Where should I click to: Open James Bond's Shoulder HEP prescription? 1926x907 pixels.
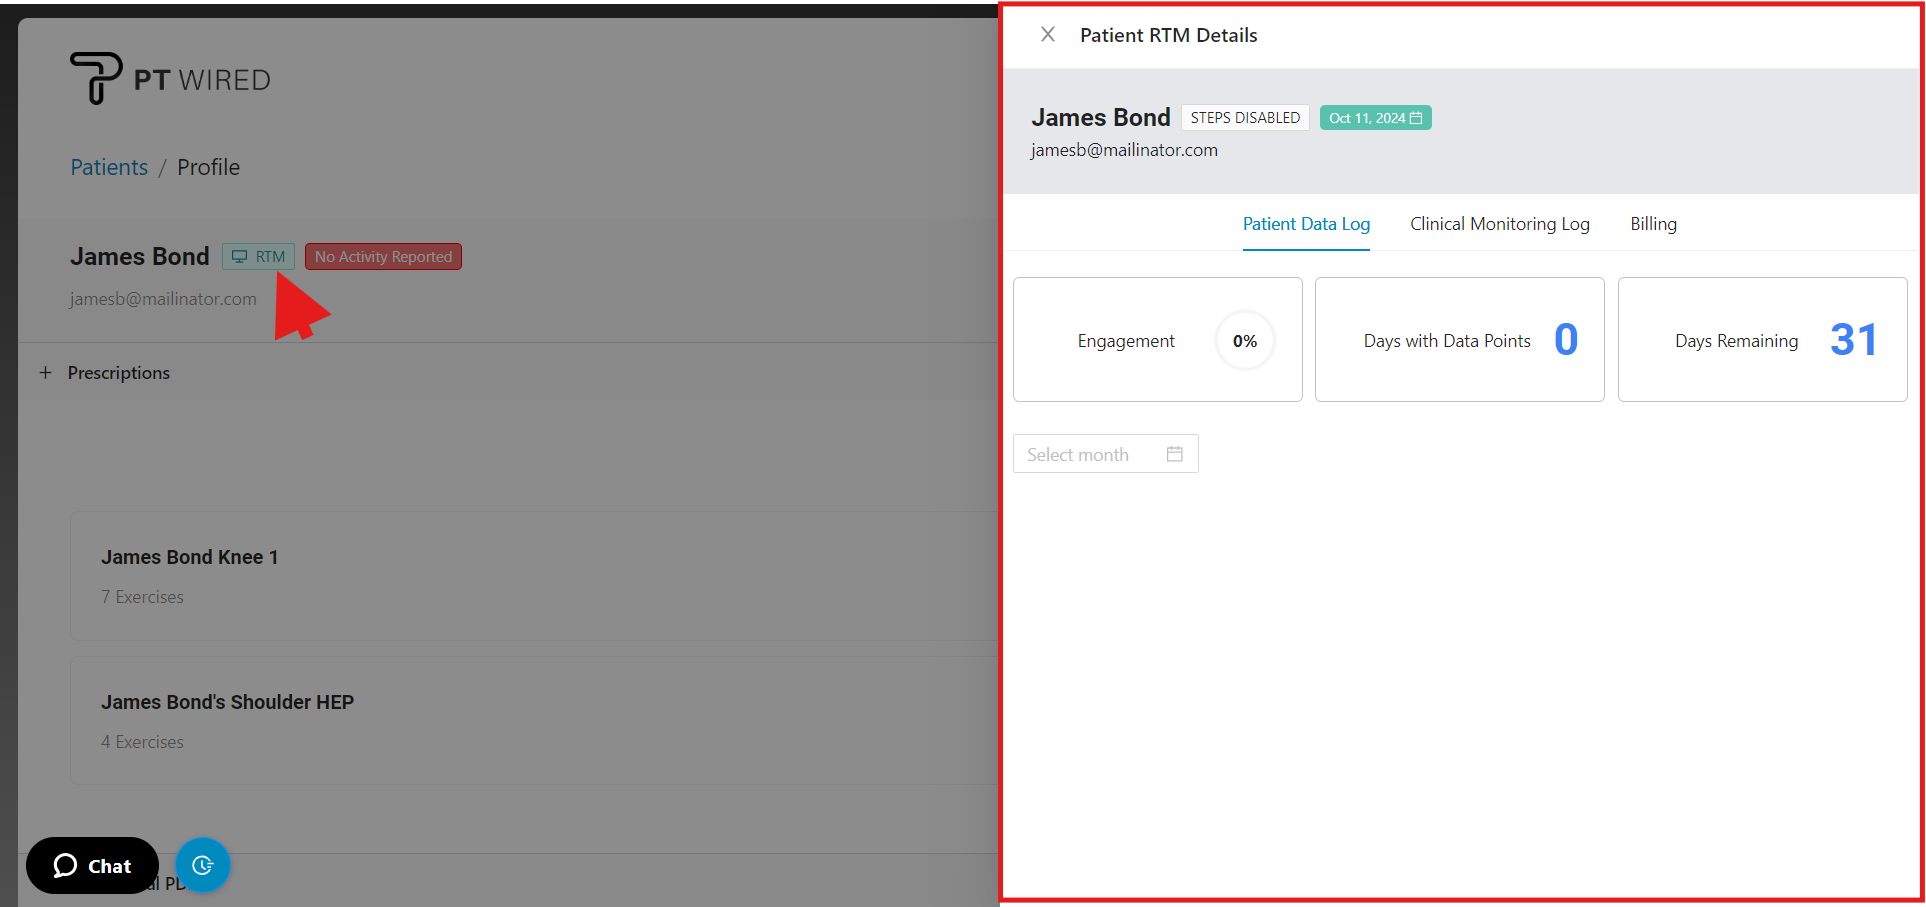(x=227, y=702)
